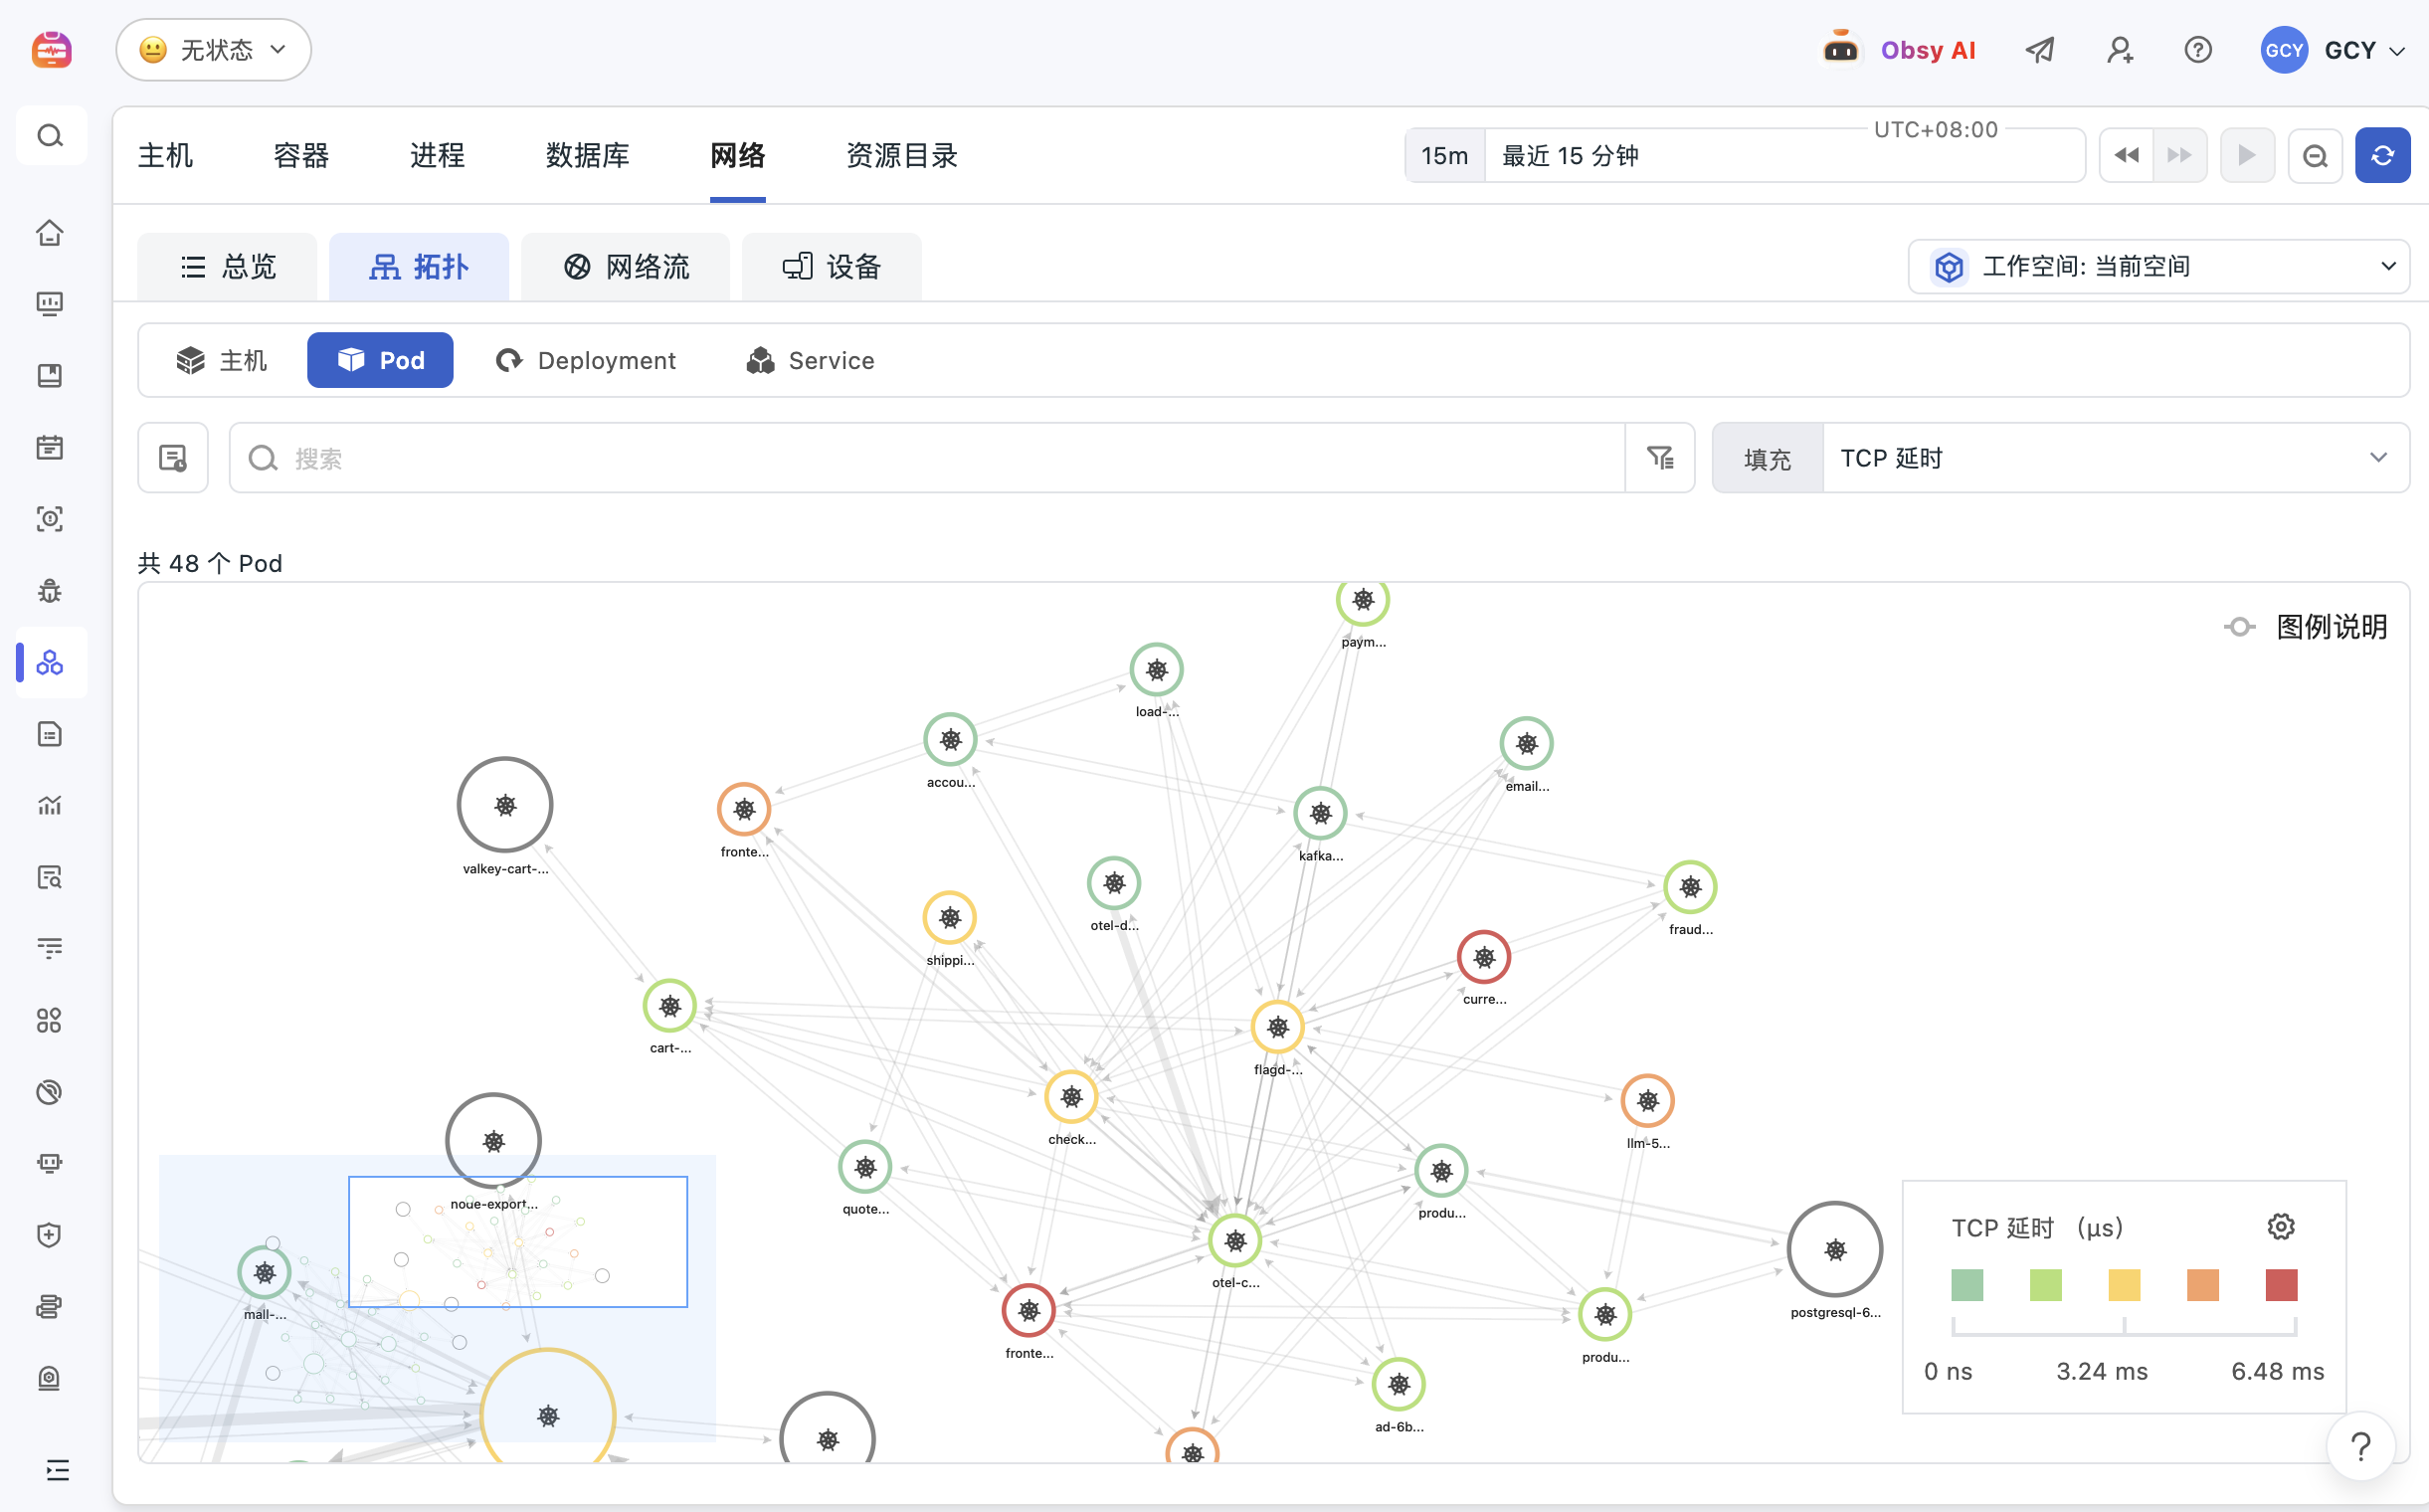Click the 搜索 search input field
The height and width of the screenshot is (1512, 2429).
pos(927,458)
